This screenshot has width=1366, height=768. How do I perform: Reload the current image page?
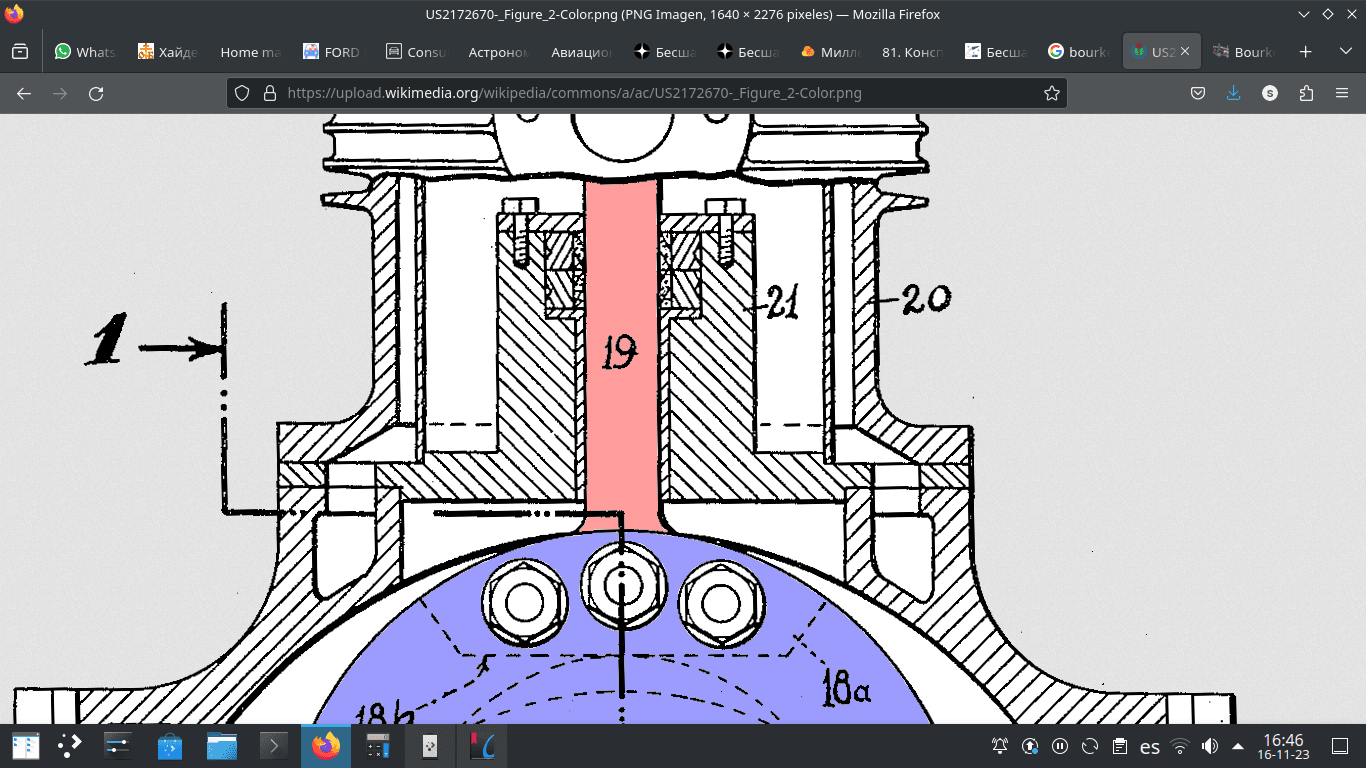[95, 93]
